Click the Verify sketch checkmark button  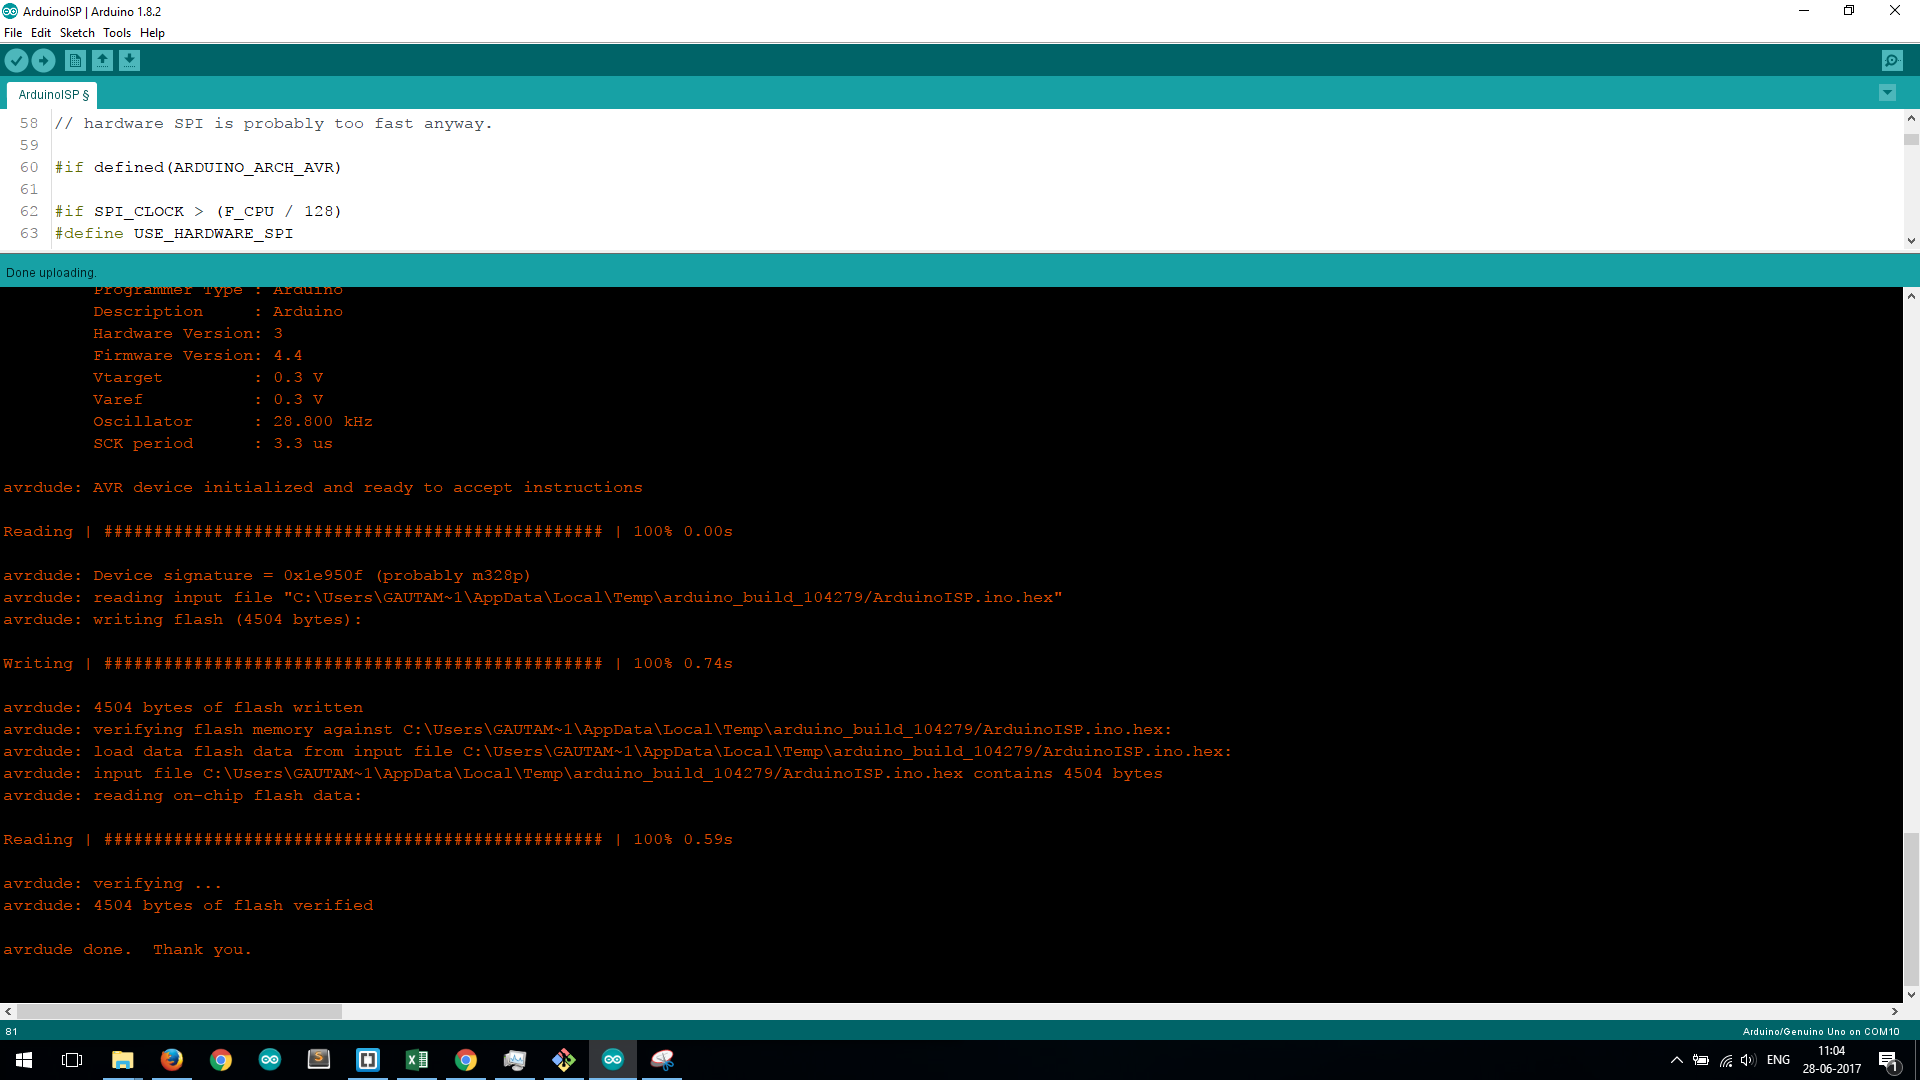point(16,61)
